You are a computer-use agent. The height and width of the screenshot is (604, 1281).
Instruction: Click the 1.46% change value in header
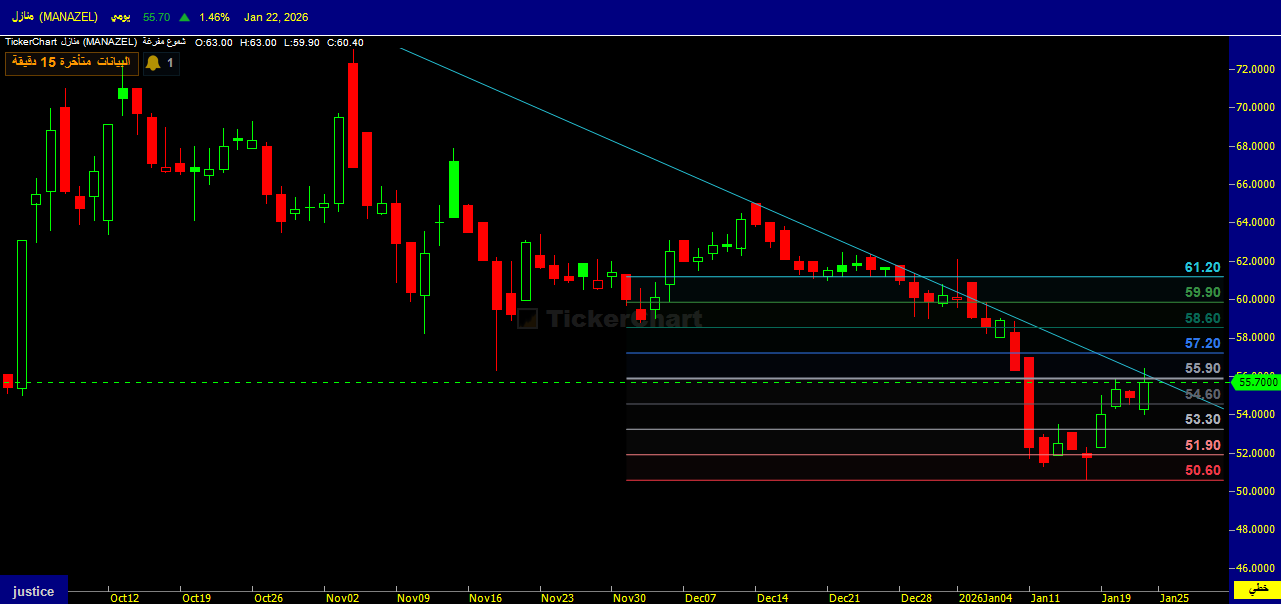[x=214, y=17]
